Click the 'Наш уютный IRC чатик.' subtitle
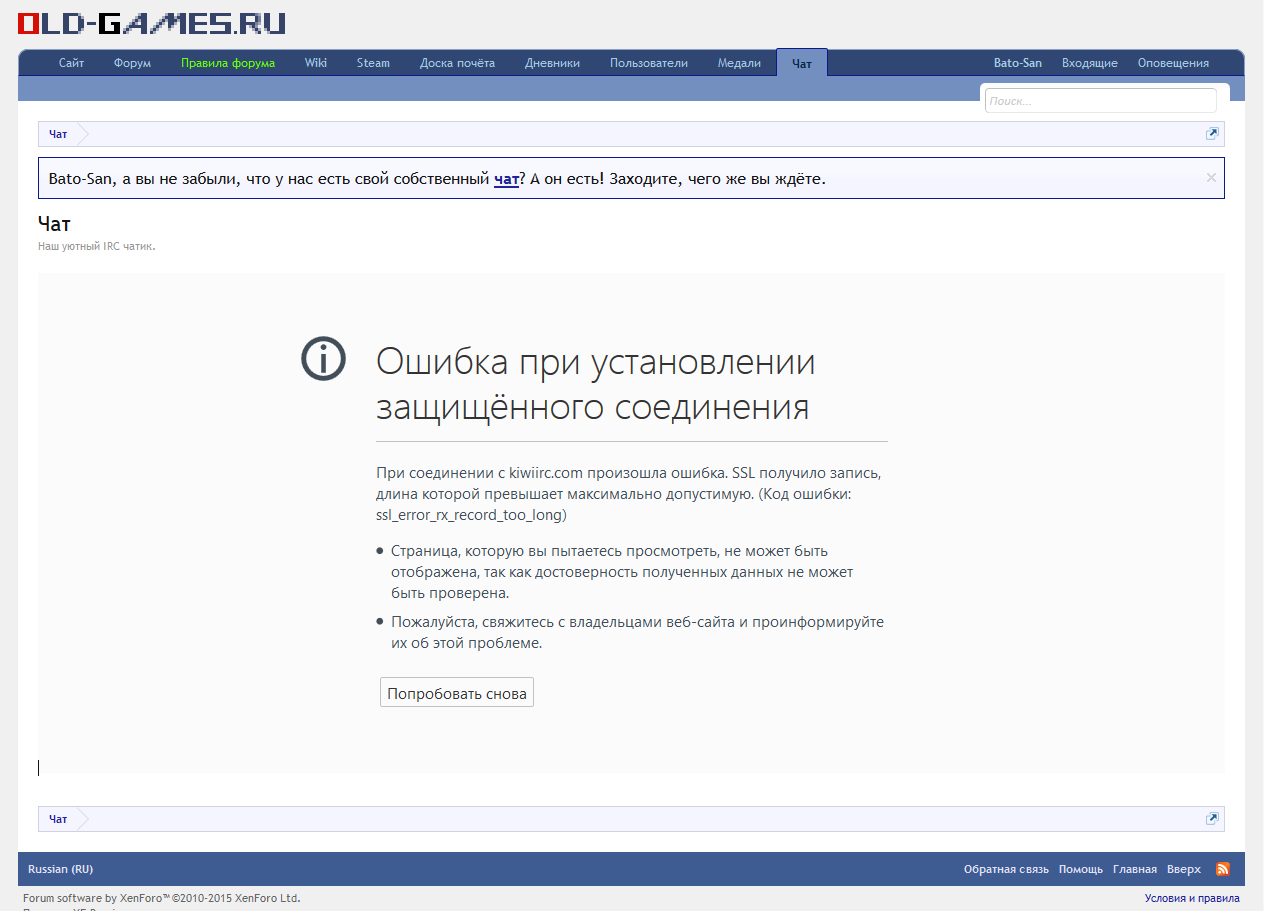The image size is (1264, 914). pyautogui.click(x=97, y=246)
